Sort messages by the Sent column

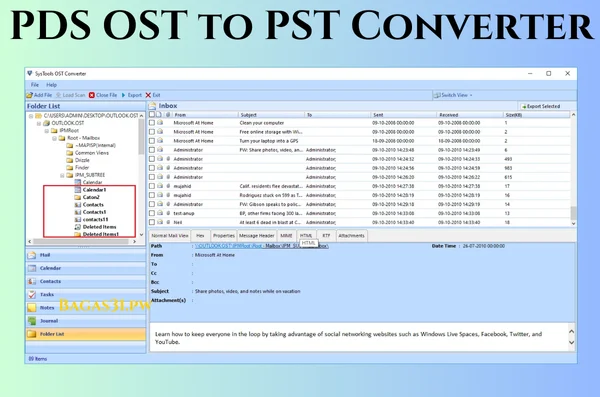tap(403, 114)
